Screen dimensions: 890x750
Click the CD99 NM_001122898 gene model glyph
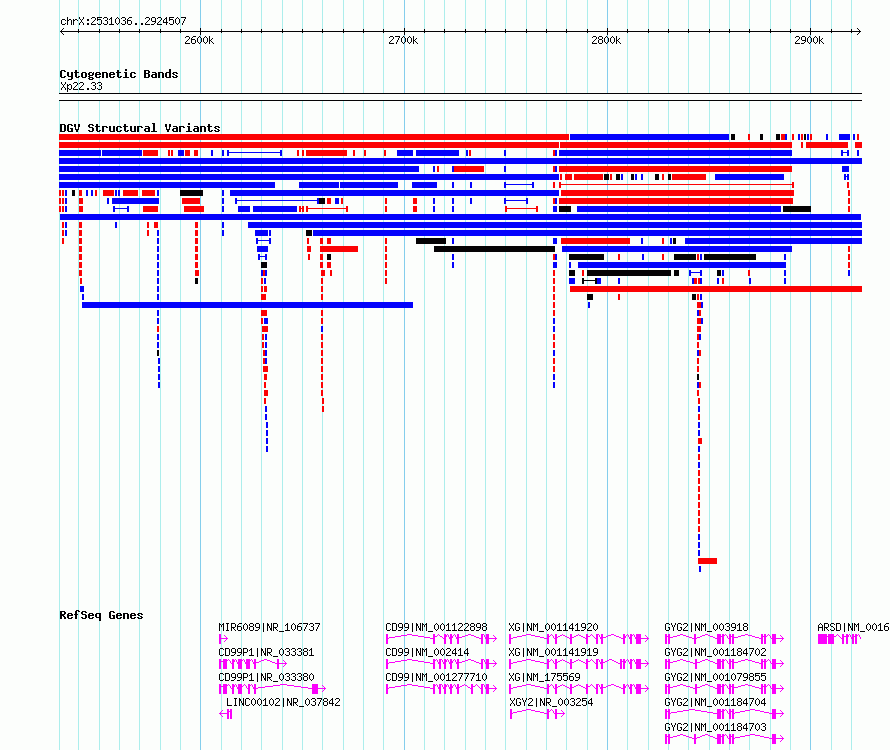click(441, 639)
